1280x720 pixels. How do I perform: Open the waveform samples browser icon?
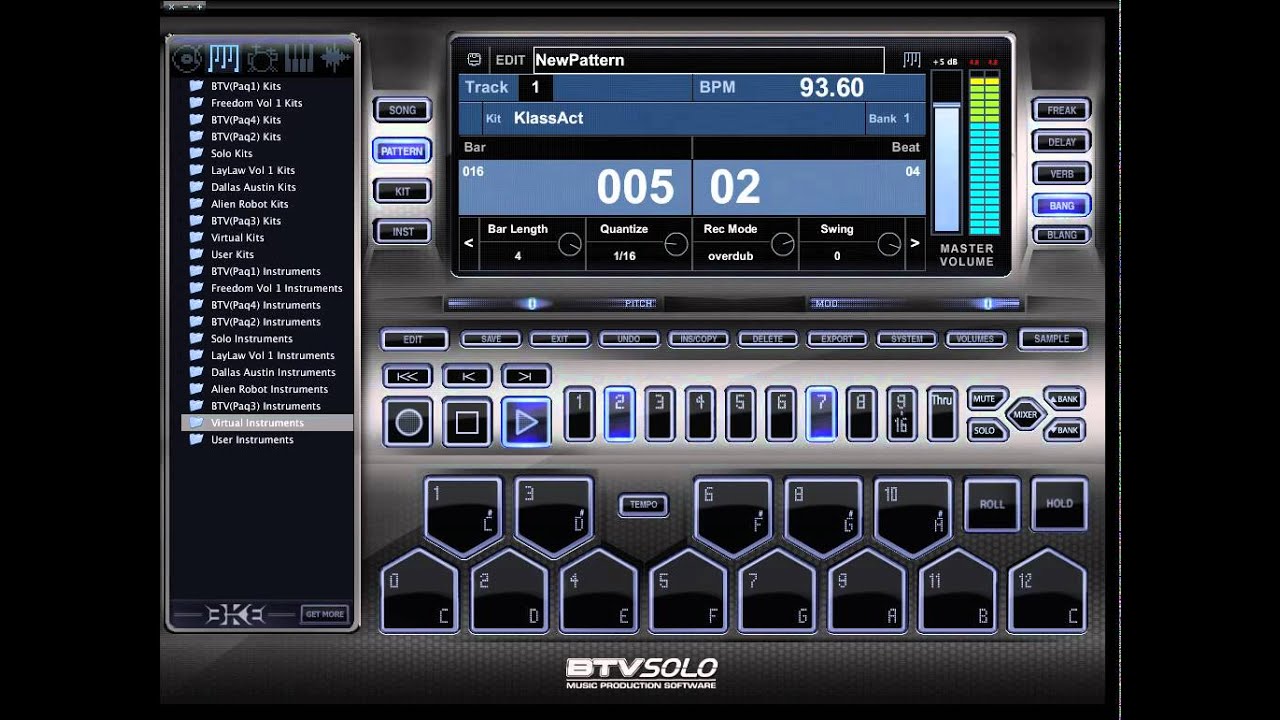335,59
